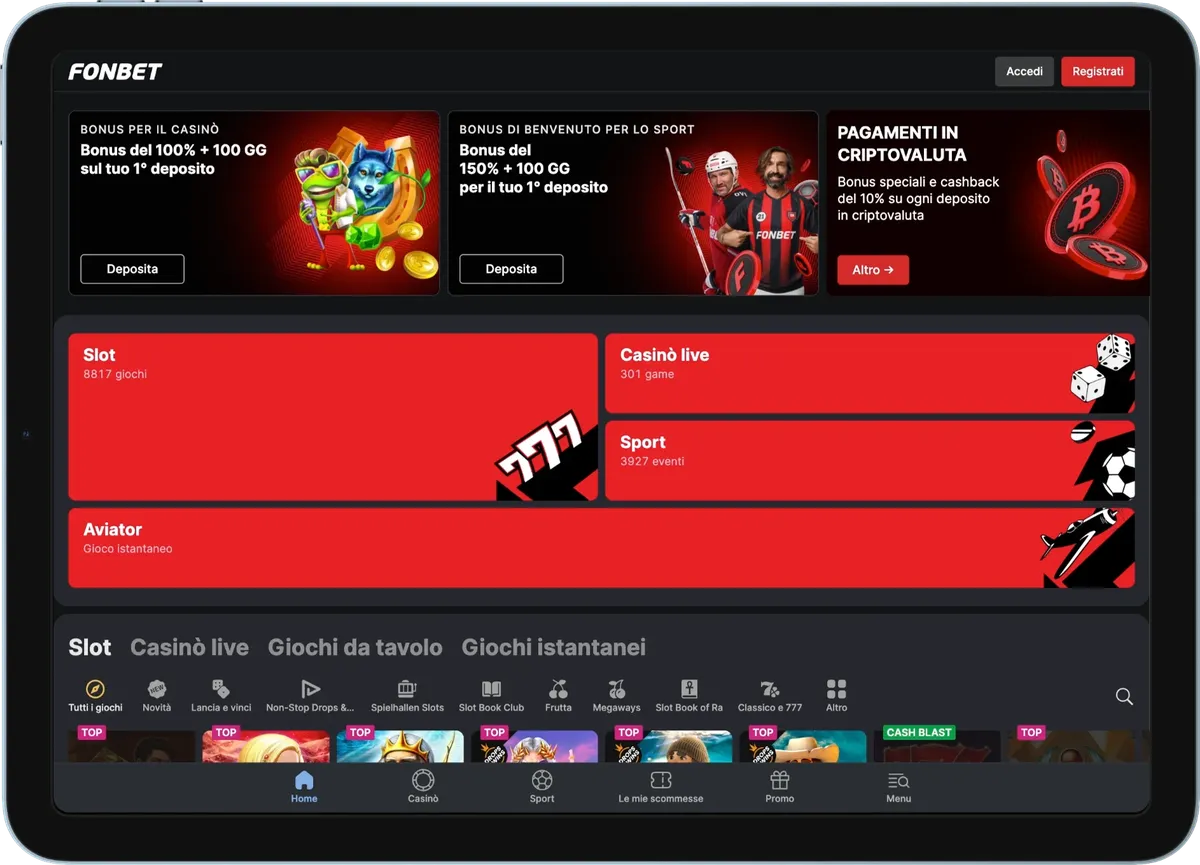Tap the Casinò chip icon in bottom bar
This screenshot has width=1200, height=865.
[423, 780]
